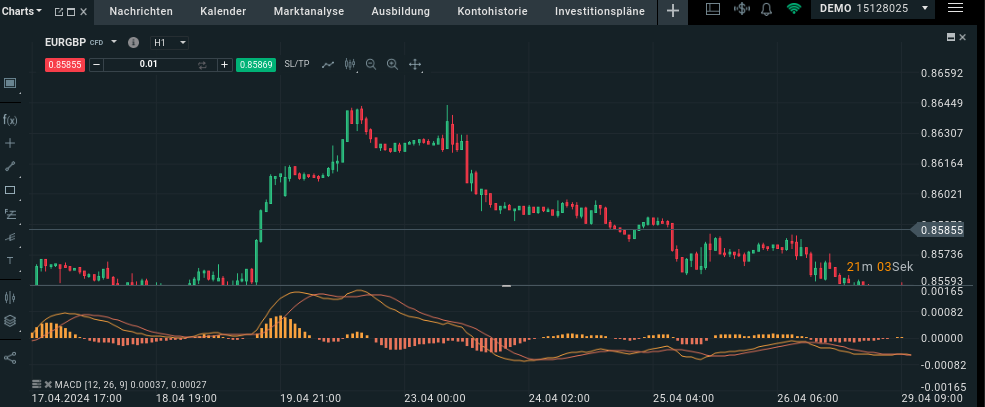
Task: Open the workspace layout icon in top bar
Action: point(712,9)
